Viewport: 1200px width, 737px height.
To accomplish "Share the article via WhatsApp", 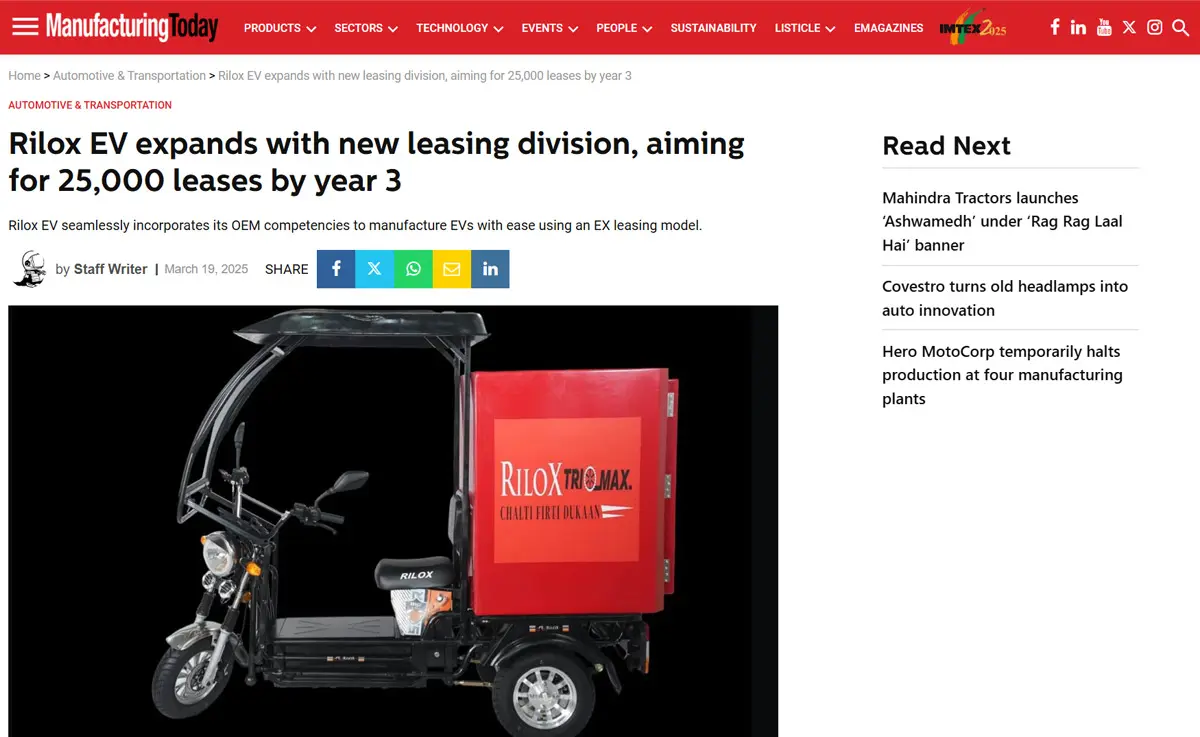I will click(413, 269).
